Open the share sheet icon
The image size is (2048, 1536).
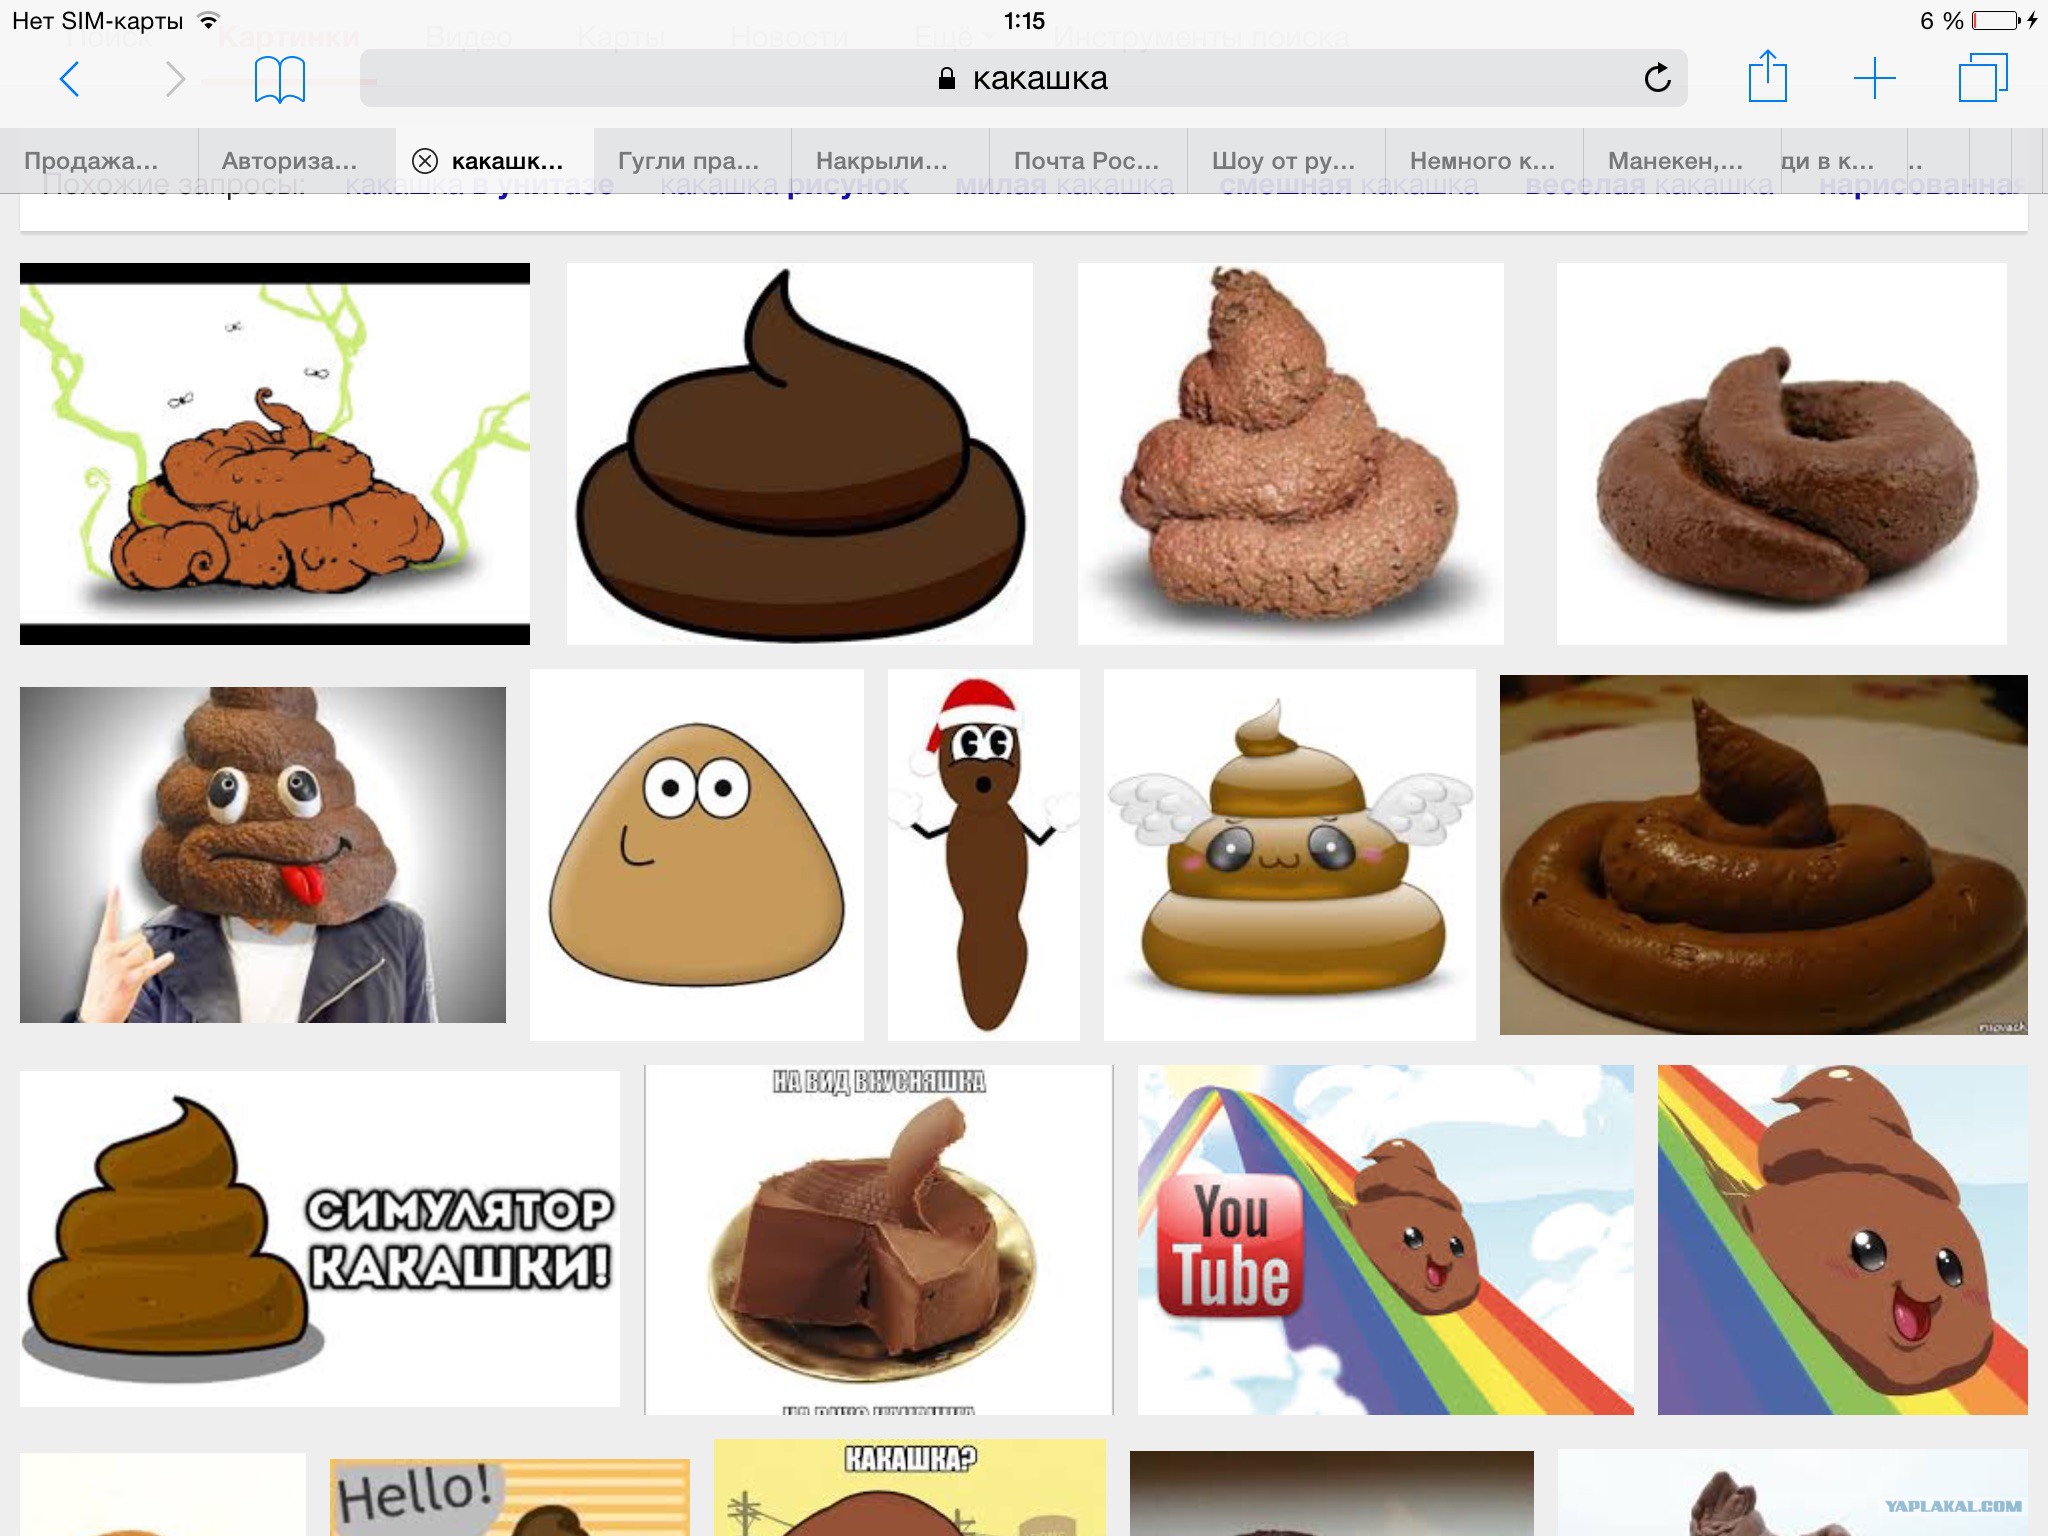click(x=1767, y=77)
